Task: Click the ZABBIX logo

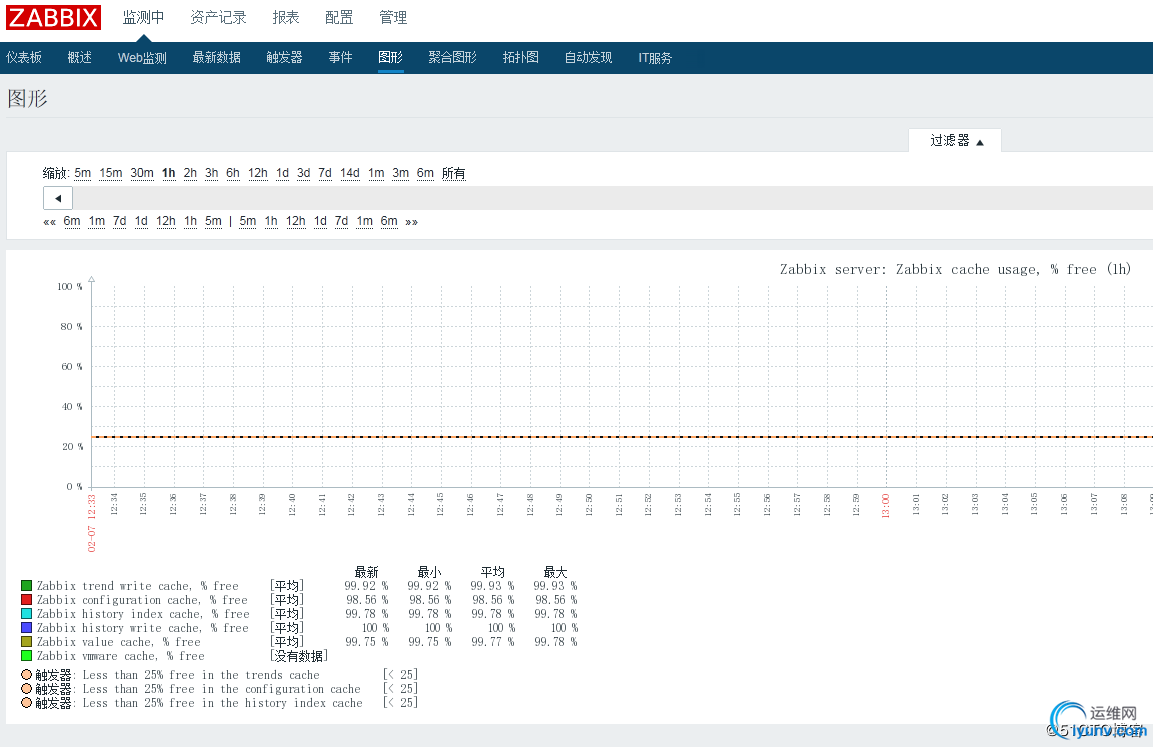Action: point(53,17)
